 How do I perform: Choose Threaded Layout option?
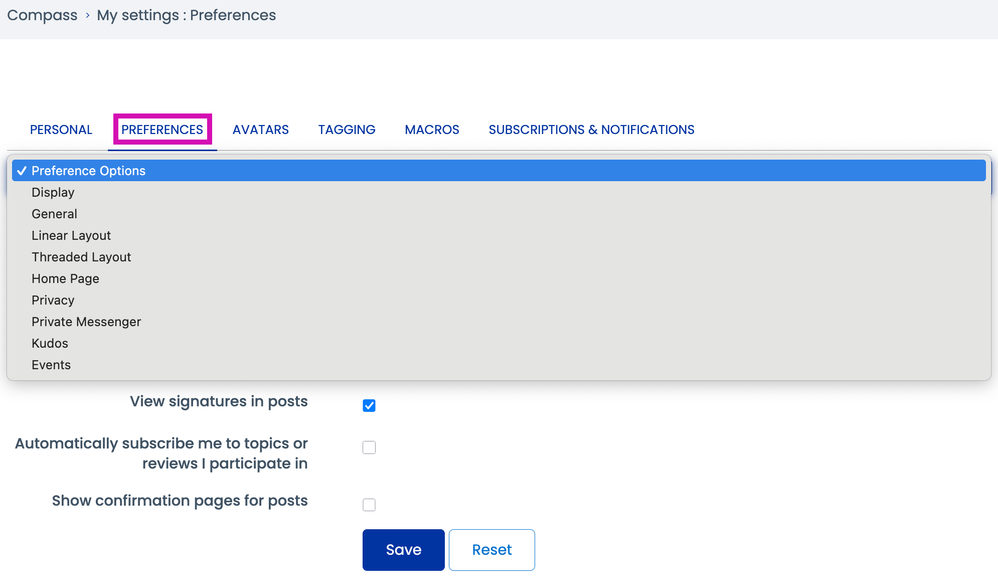point(81,257)
